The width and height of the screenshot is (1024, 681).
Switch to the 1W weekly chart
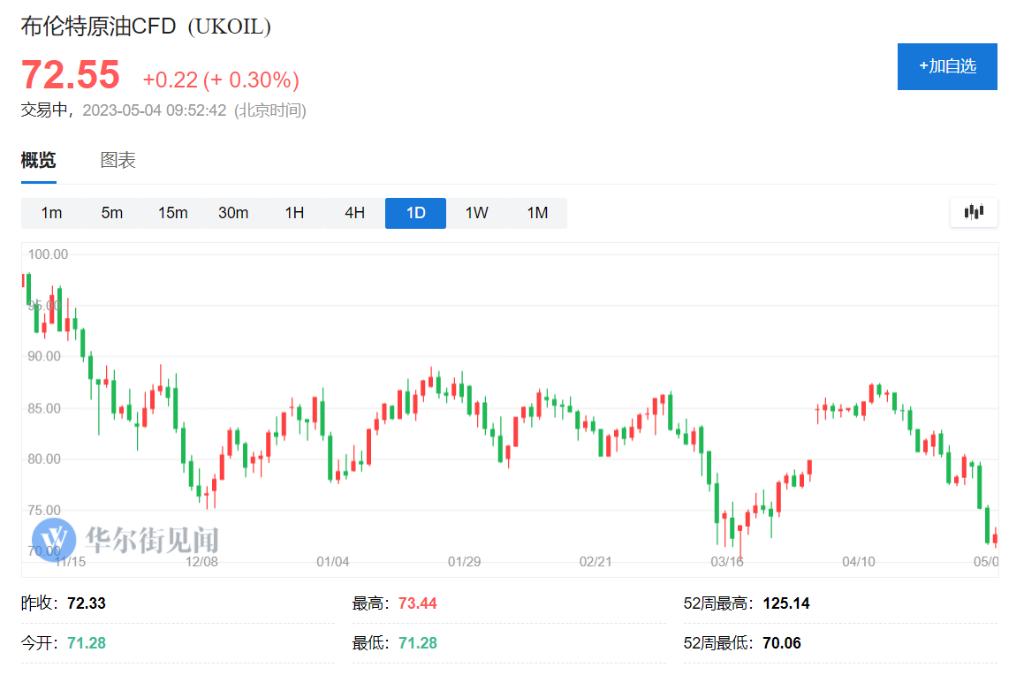point(477,213)
